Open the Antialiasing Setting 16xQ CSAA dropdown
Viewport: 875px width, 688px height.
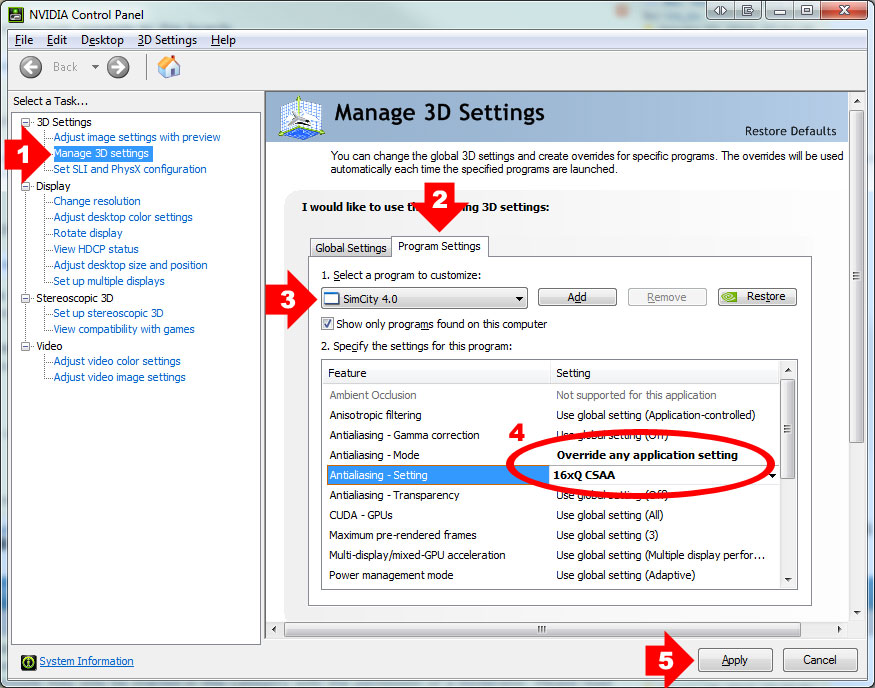pos(772,476)
